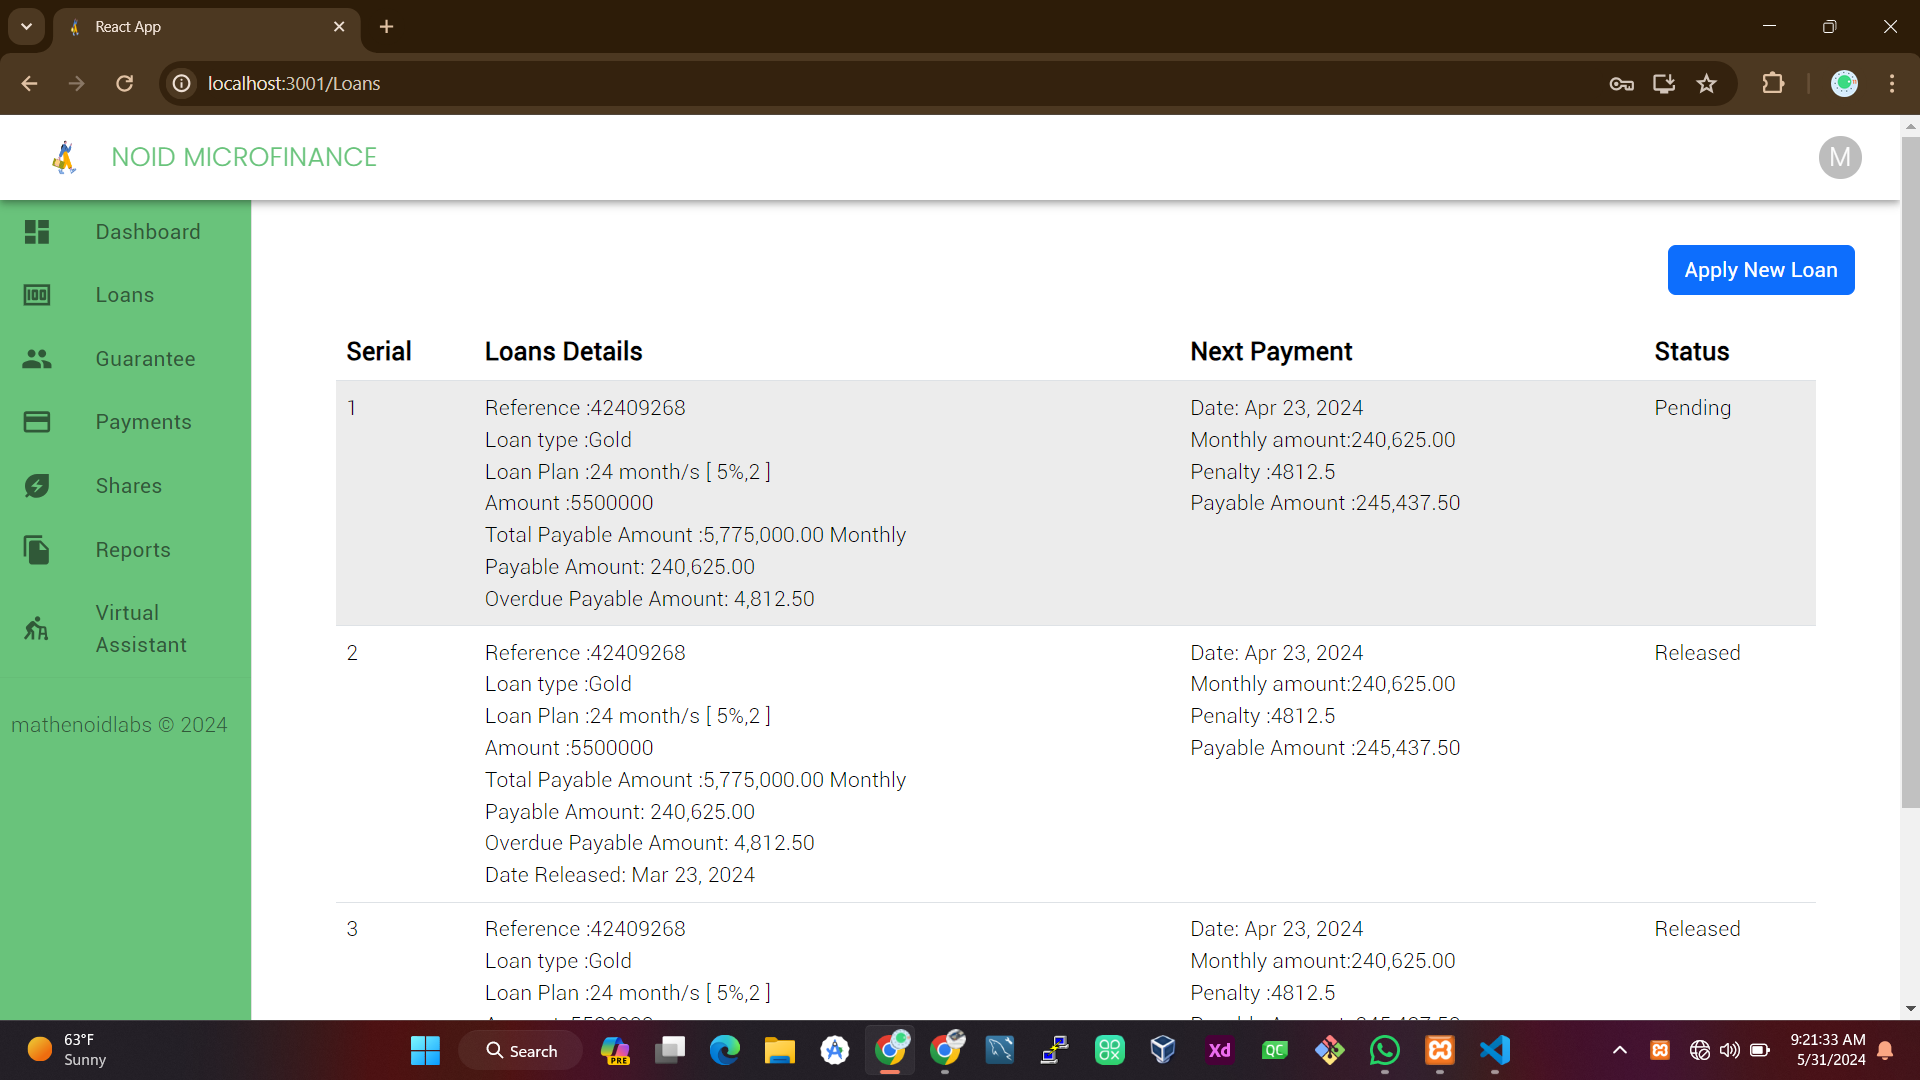Viewport: 1920px width, 1080px height.
Task: Expand the tab search chevron
Action: [27, 27]
